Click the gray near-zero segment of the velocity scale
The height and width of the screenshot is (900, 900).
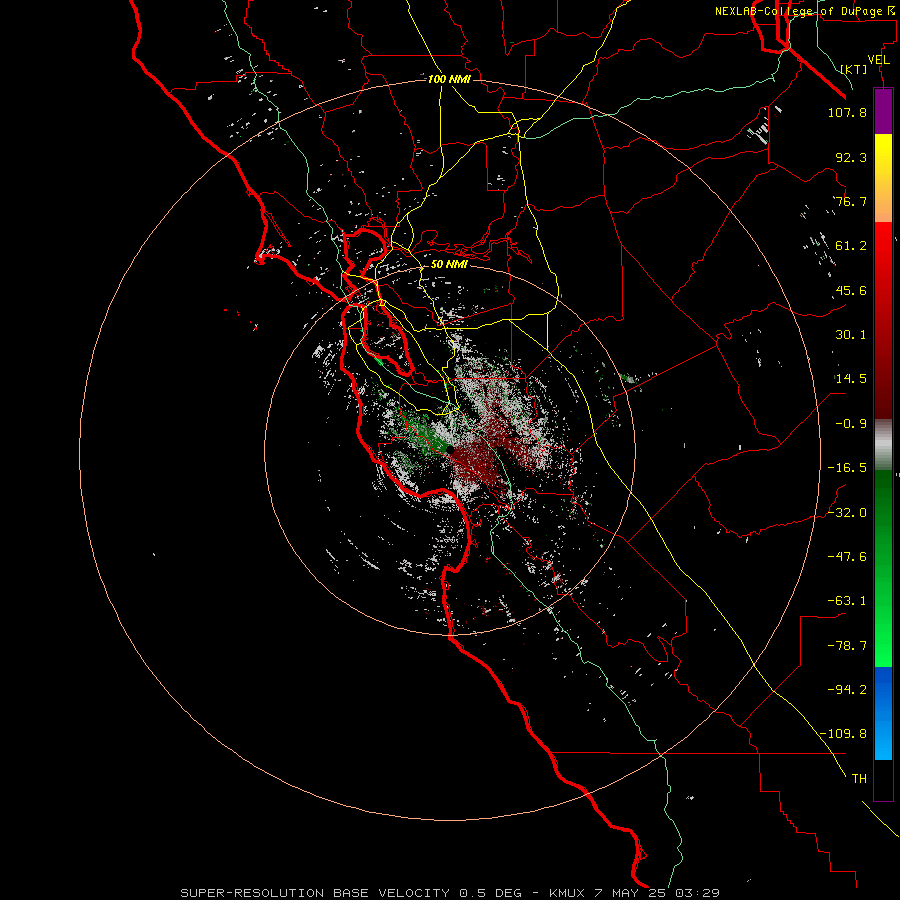click(x=883, y=445)
